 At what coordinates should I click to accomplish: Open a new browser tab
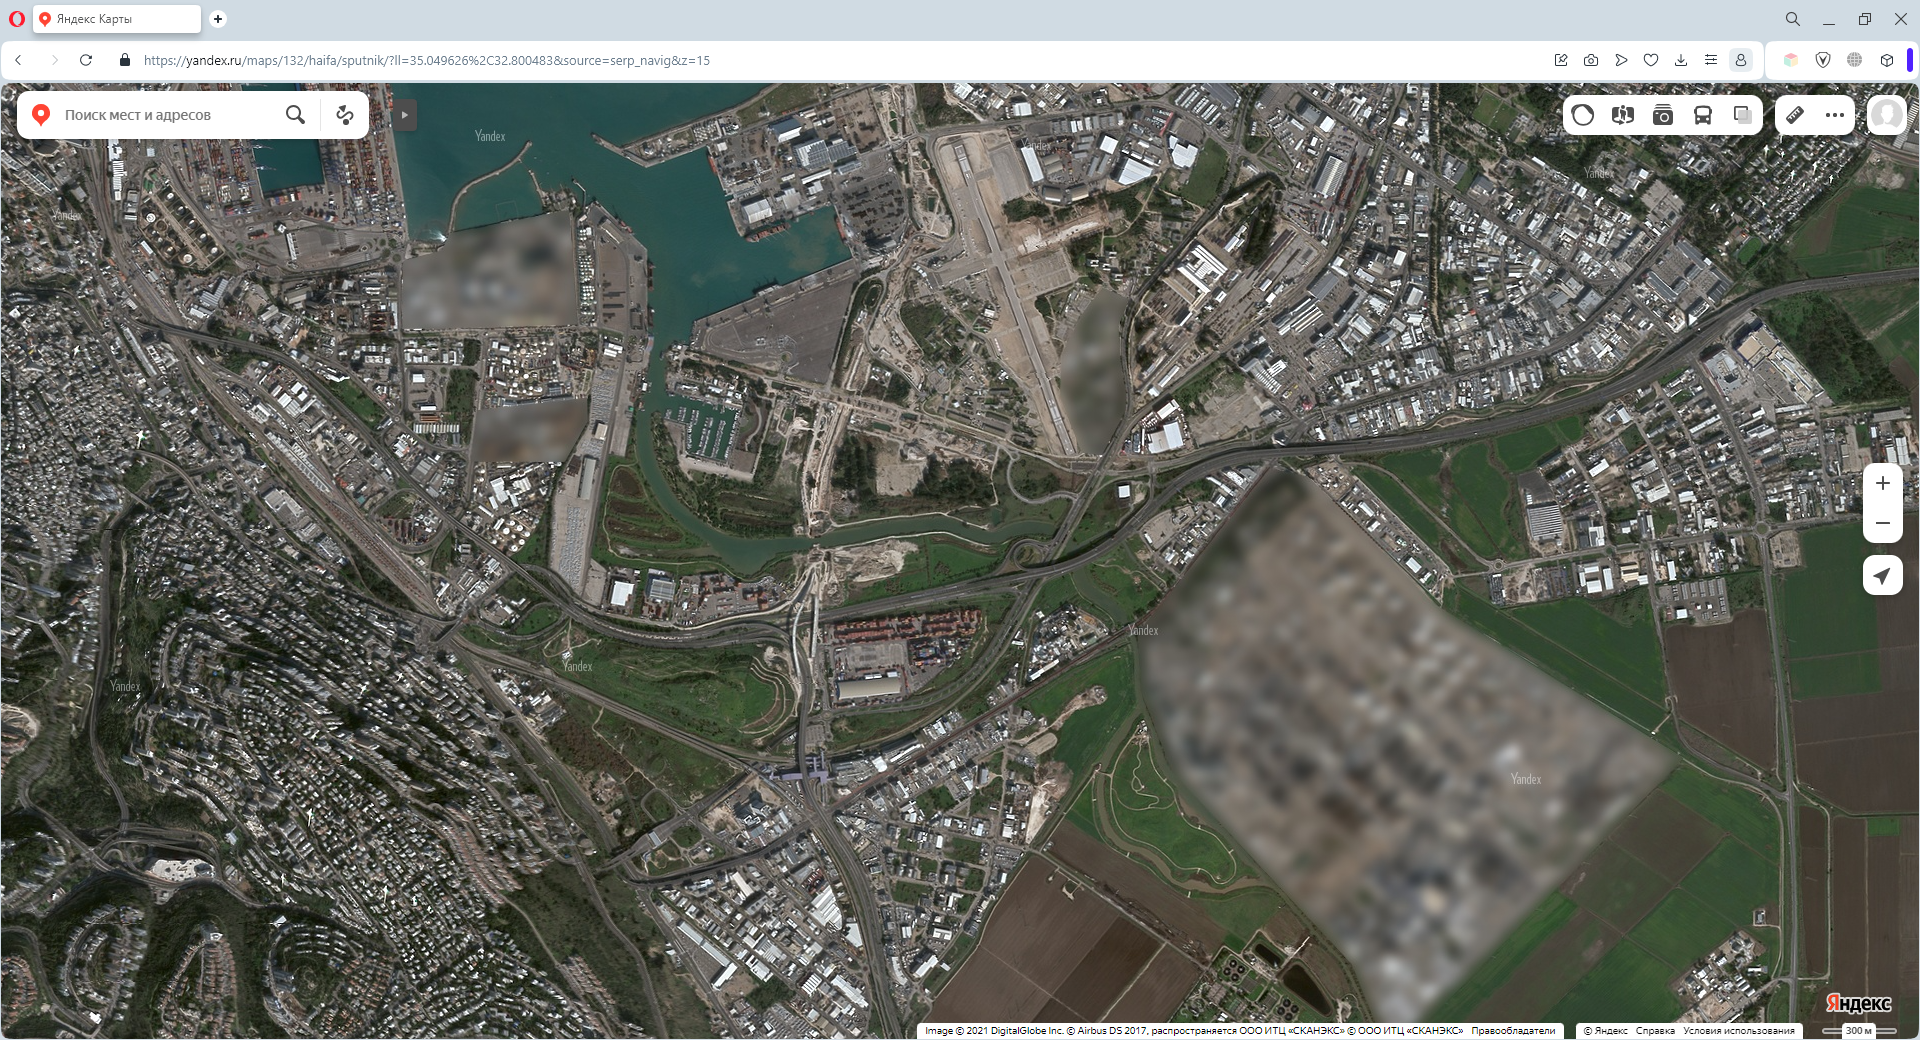pos(218,19)
